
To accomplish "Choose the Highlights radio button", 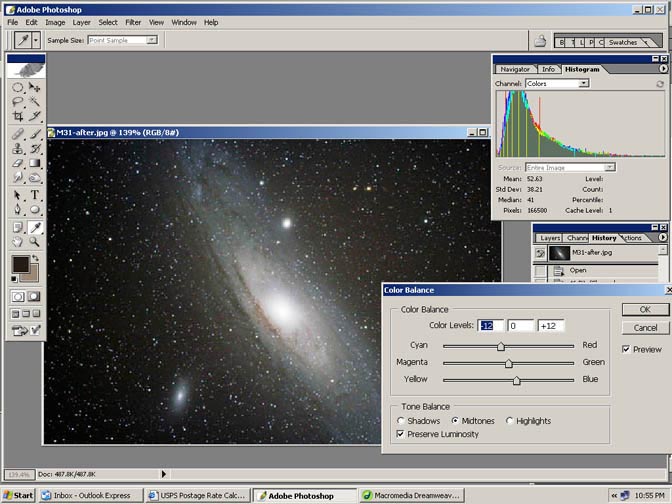I will pos(511,421).
